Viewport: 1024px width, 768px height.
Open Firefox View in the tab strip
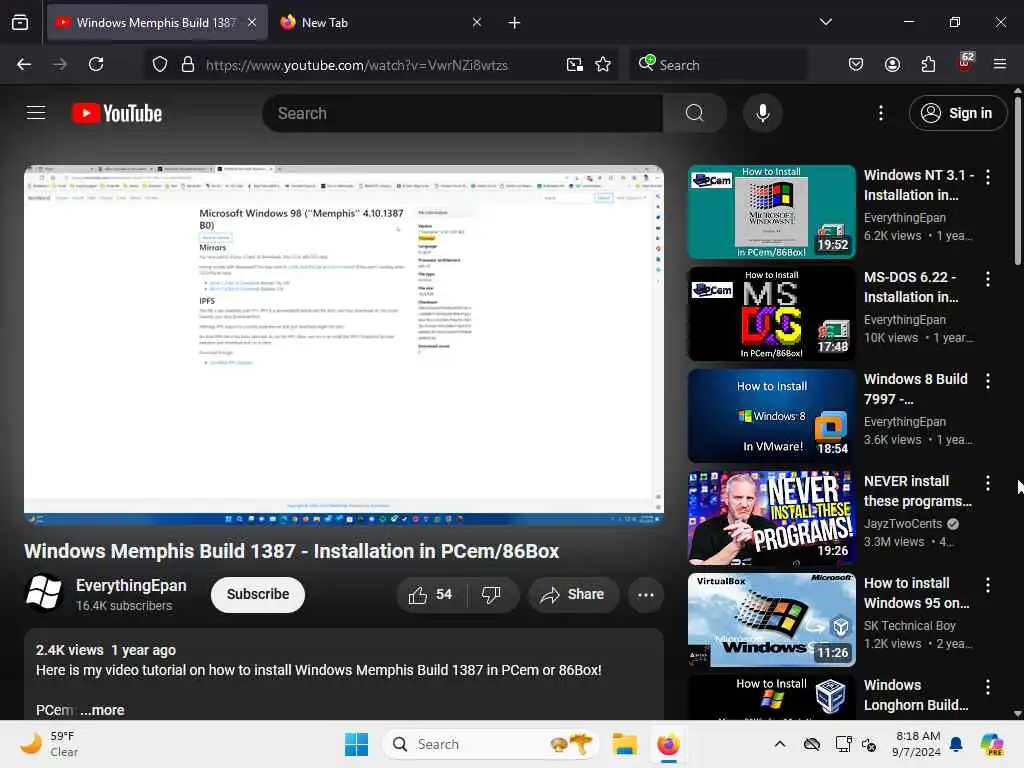tap(20, 22)
